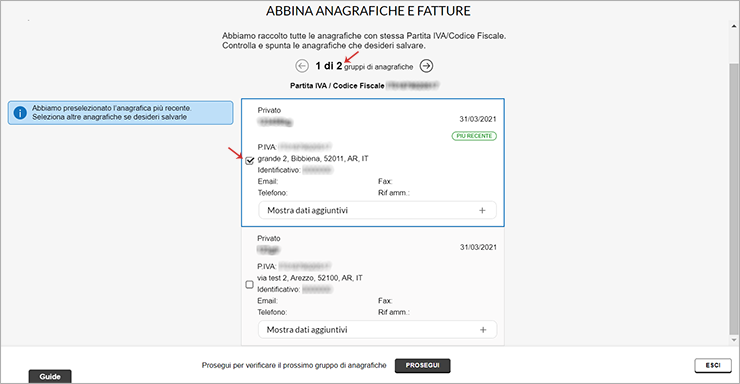Go to previous group of anagrafiche arrow
Image resolution: width=740 pixels, height=384 pixels.
point(302,66)
